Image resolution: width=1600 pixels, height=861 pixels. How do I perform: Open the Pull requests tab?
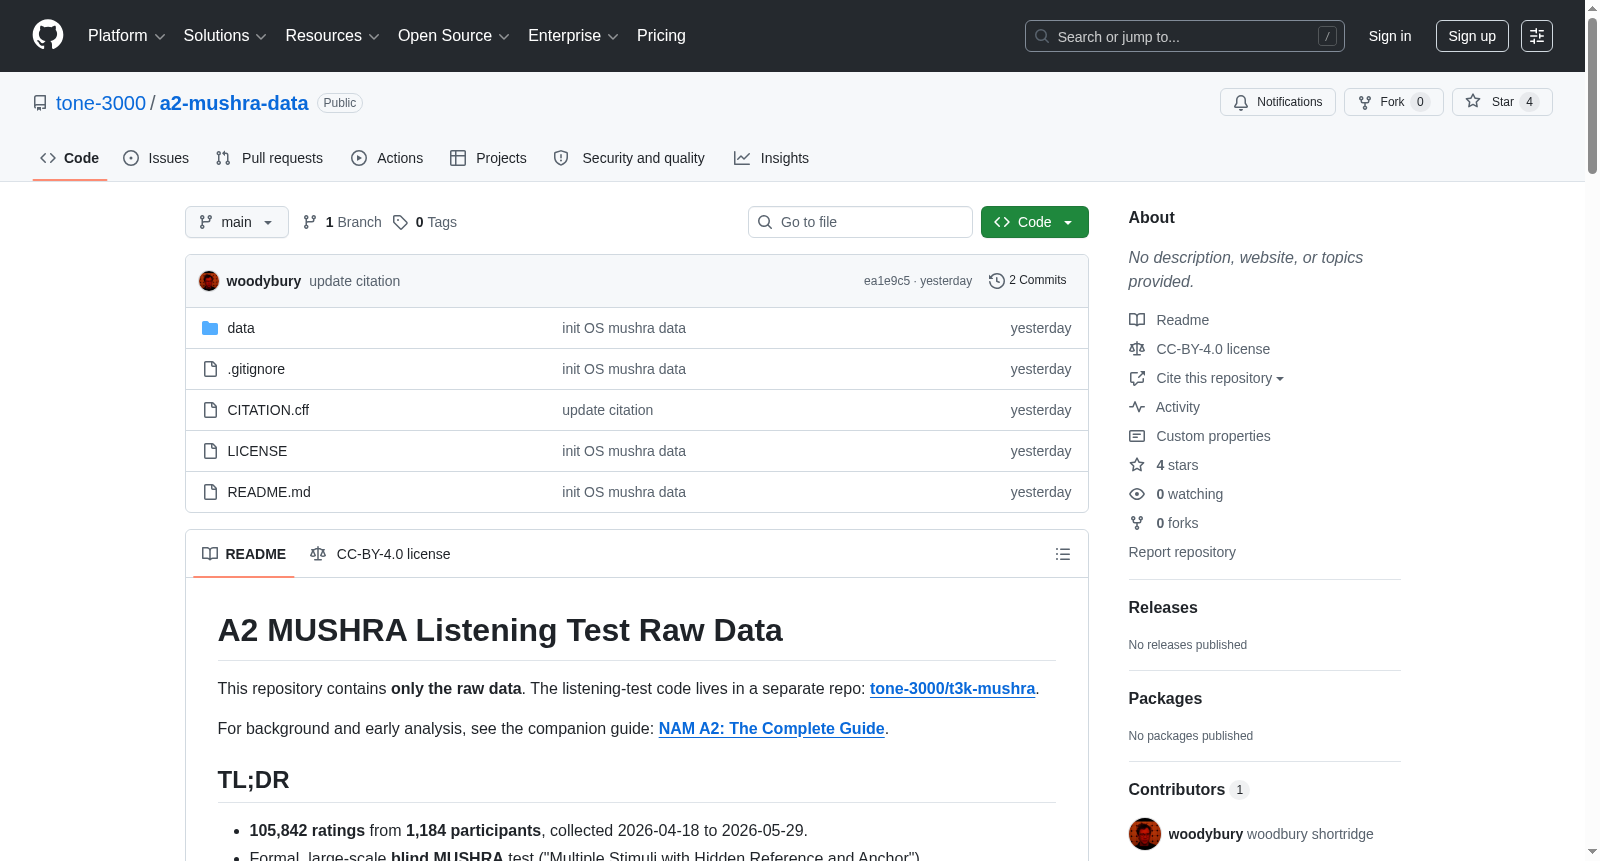point(269,158)
